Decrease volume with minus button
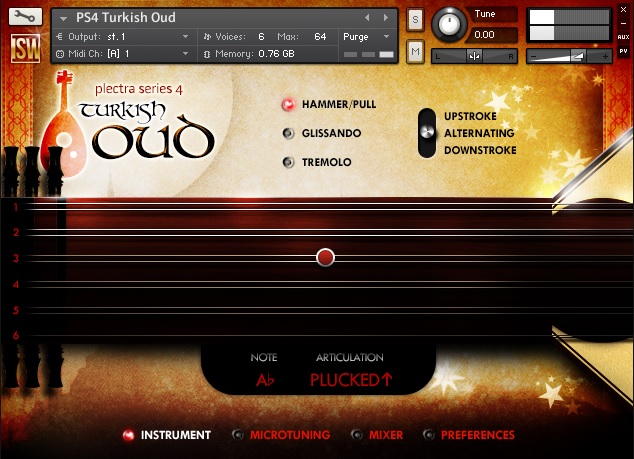Screen dimensions: 634x459 pyautogui.click(x=533, y=57)
